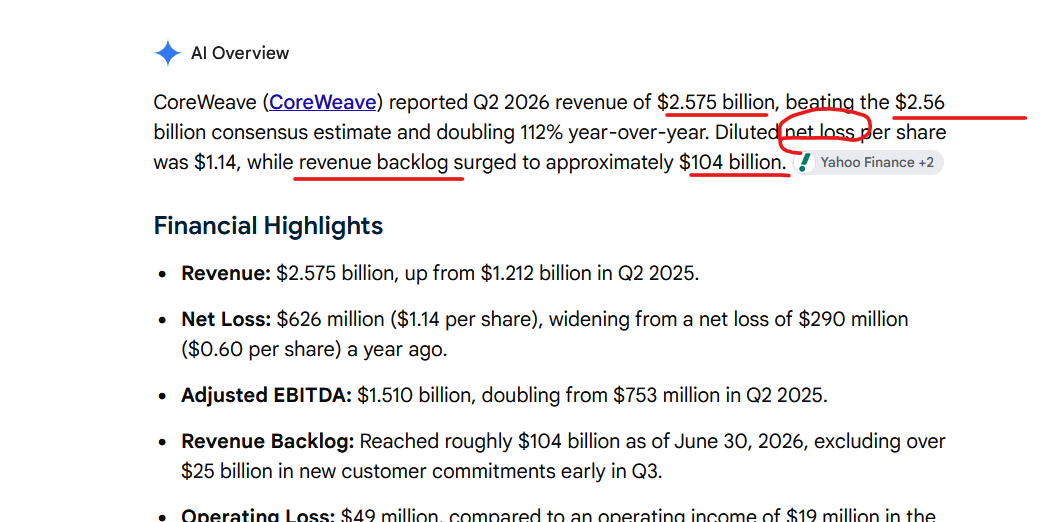Click the bold Net Loss: label
Viewport: 1056px width, 522px height.
(226, 319)
